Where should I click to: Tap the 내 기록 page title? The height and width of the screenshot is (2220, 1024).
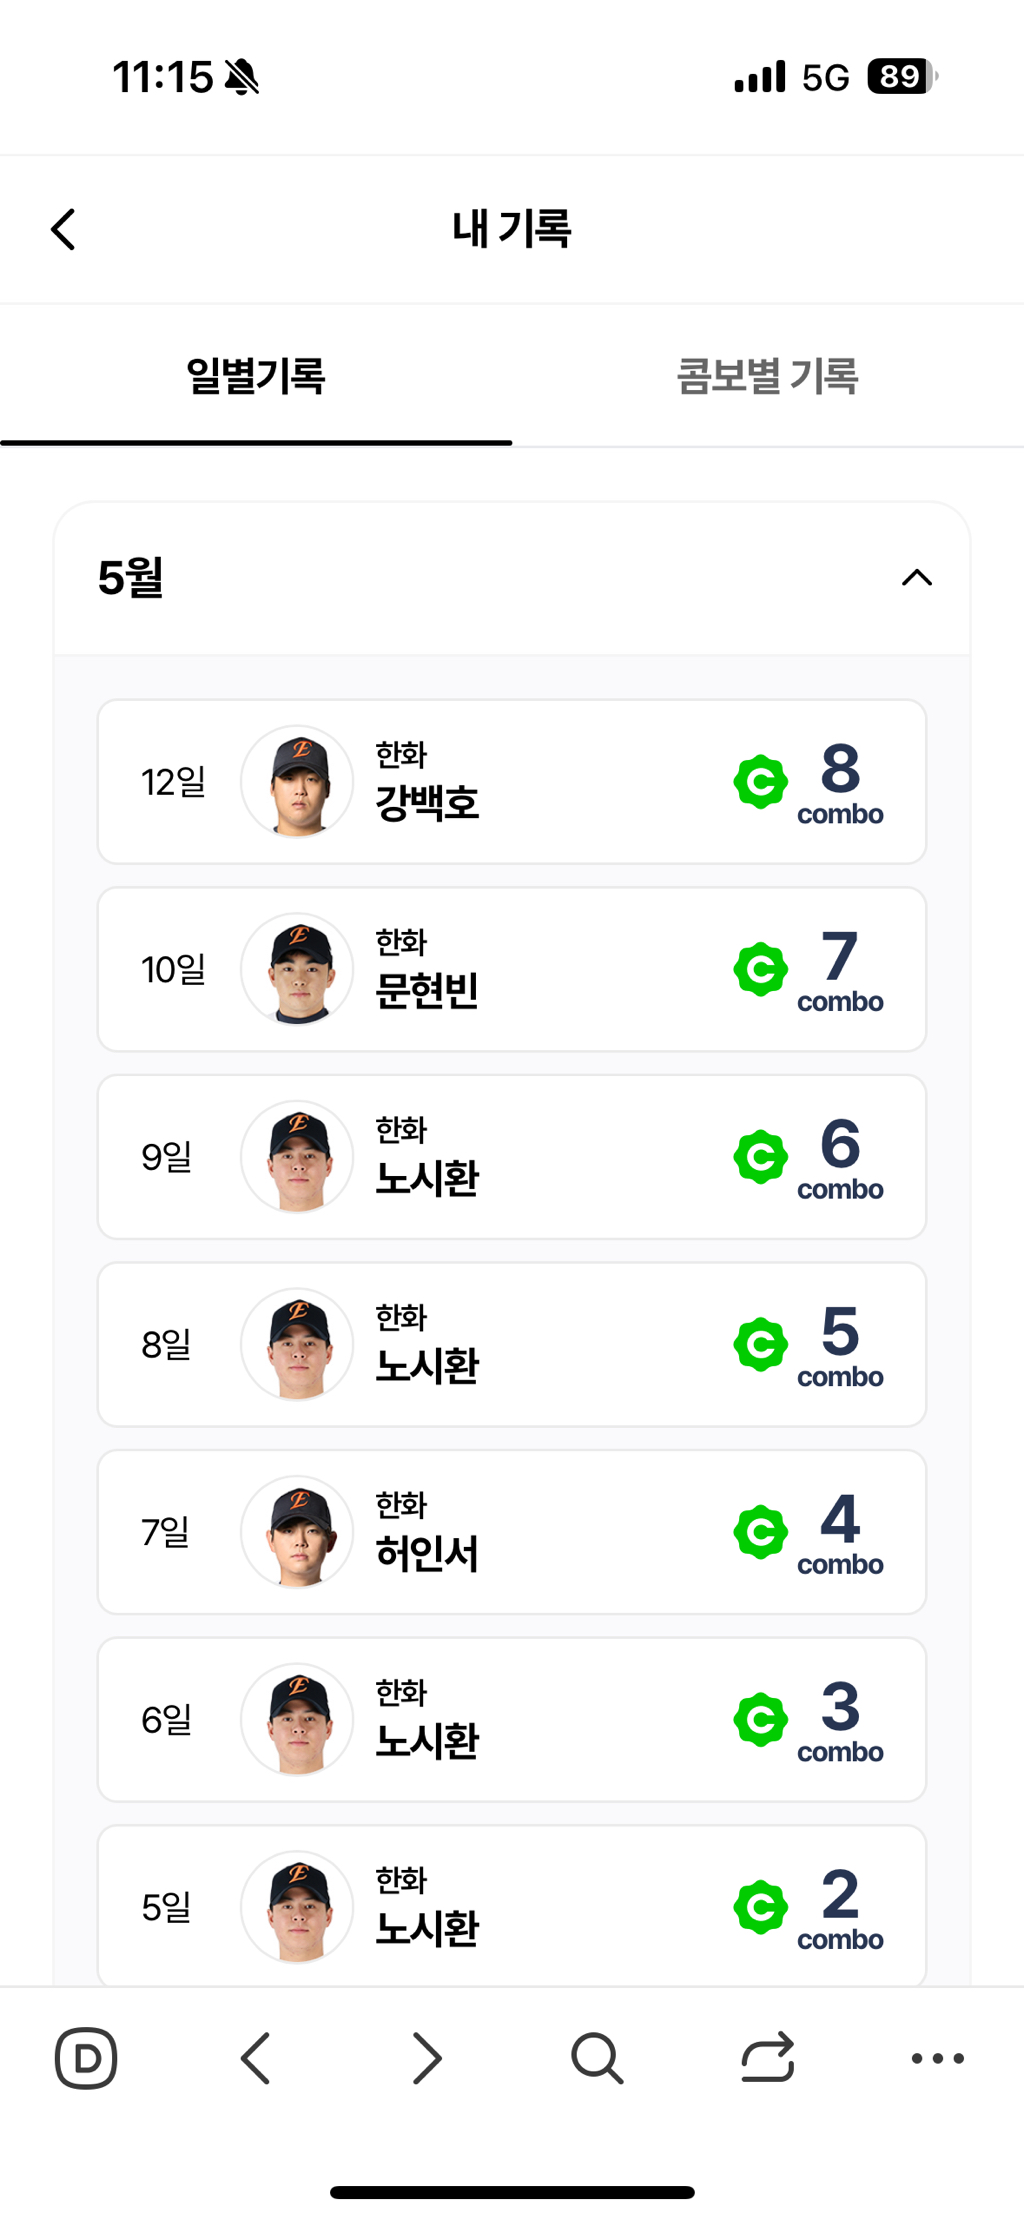click(512, 229)
